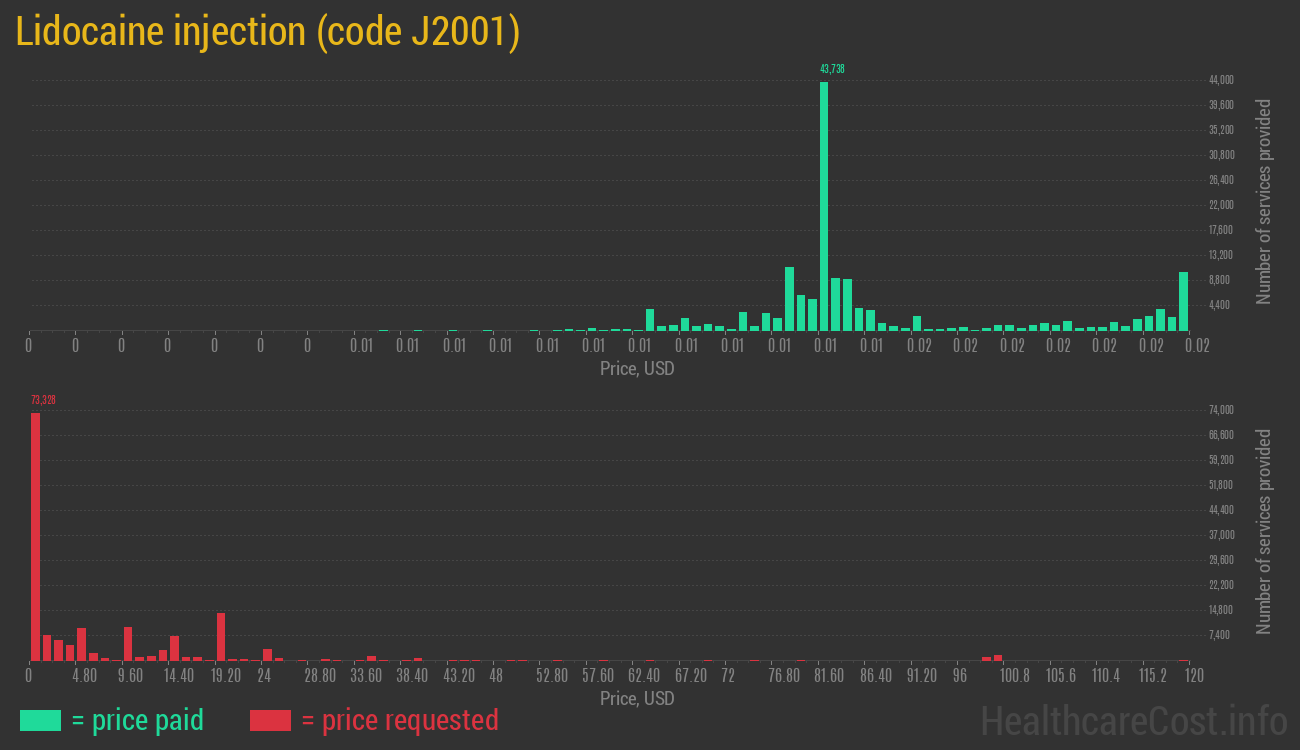Click the 74,000 y-axis tick label
Screen dimensions: 1300x750
[x=1221, y=410]
